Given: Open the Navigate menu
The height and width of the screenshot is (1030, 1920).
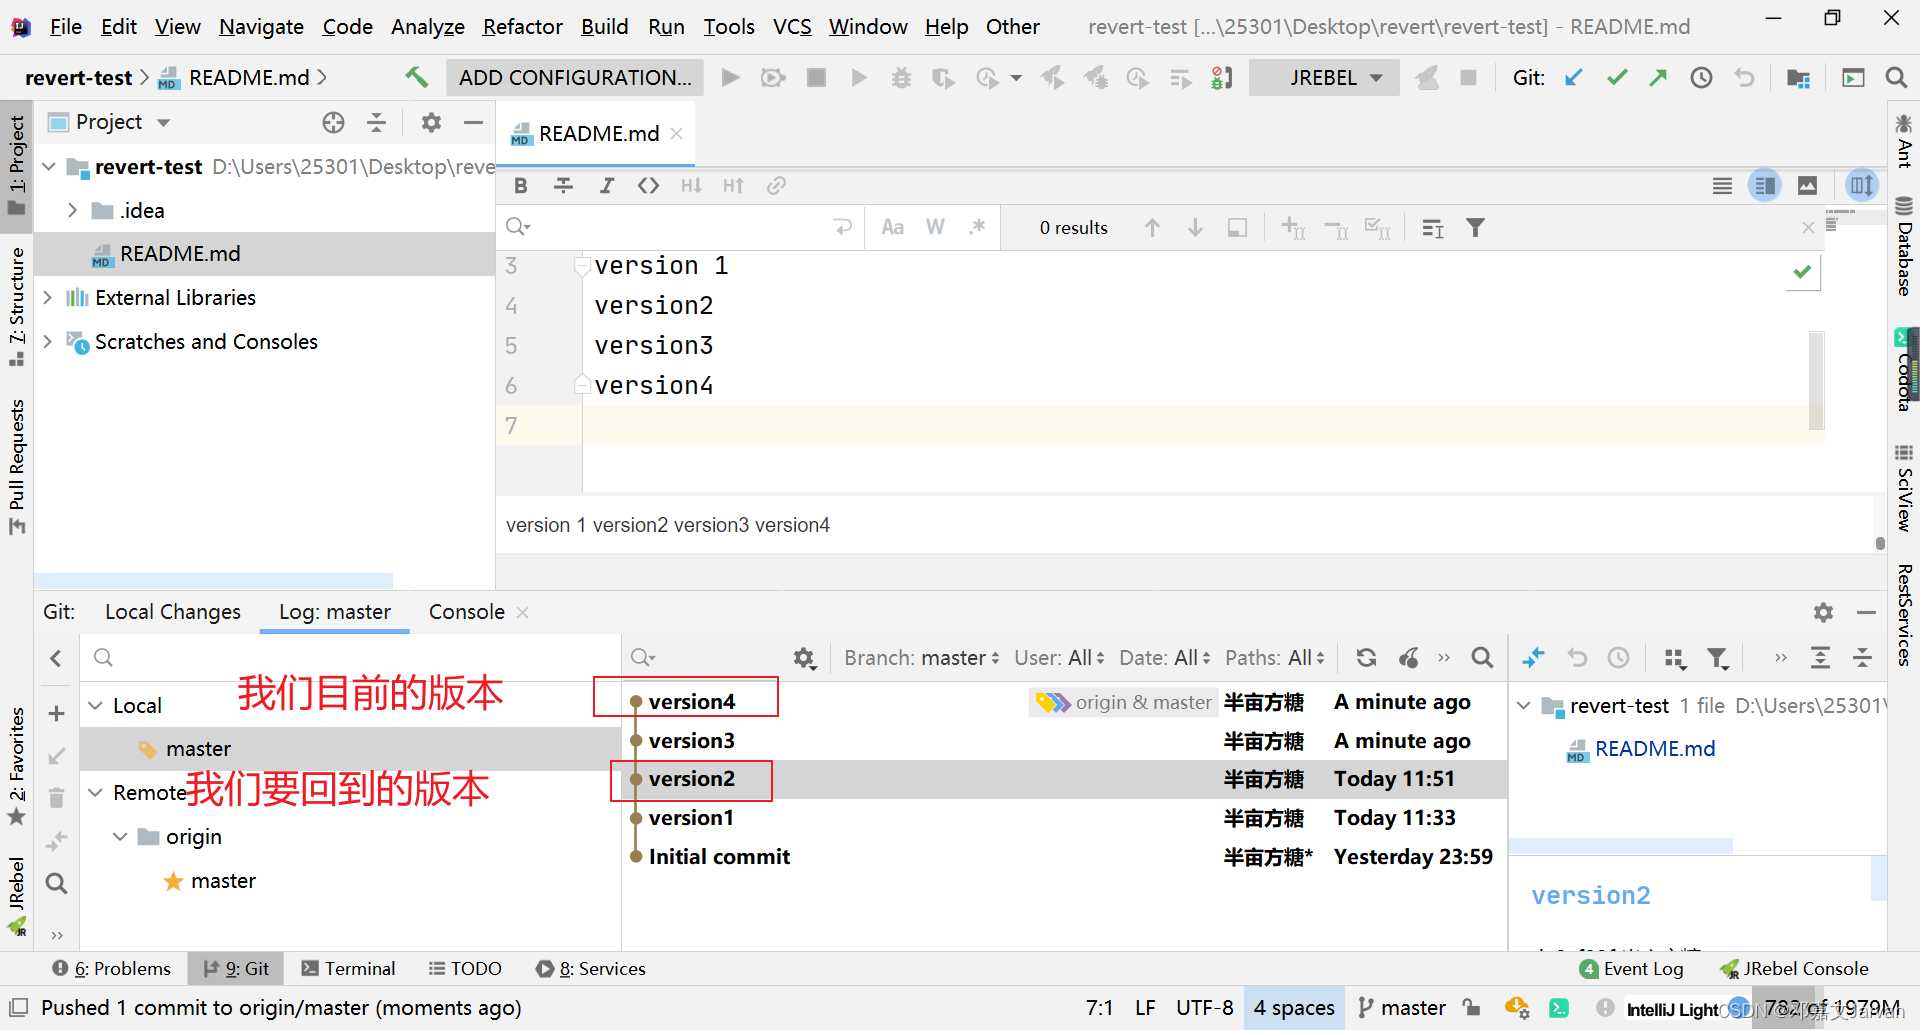Looking at the screenshot, I should [x=261, y=26].
